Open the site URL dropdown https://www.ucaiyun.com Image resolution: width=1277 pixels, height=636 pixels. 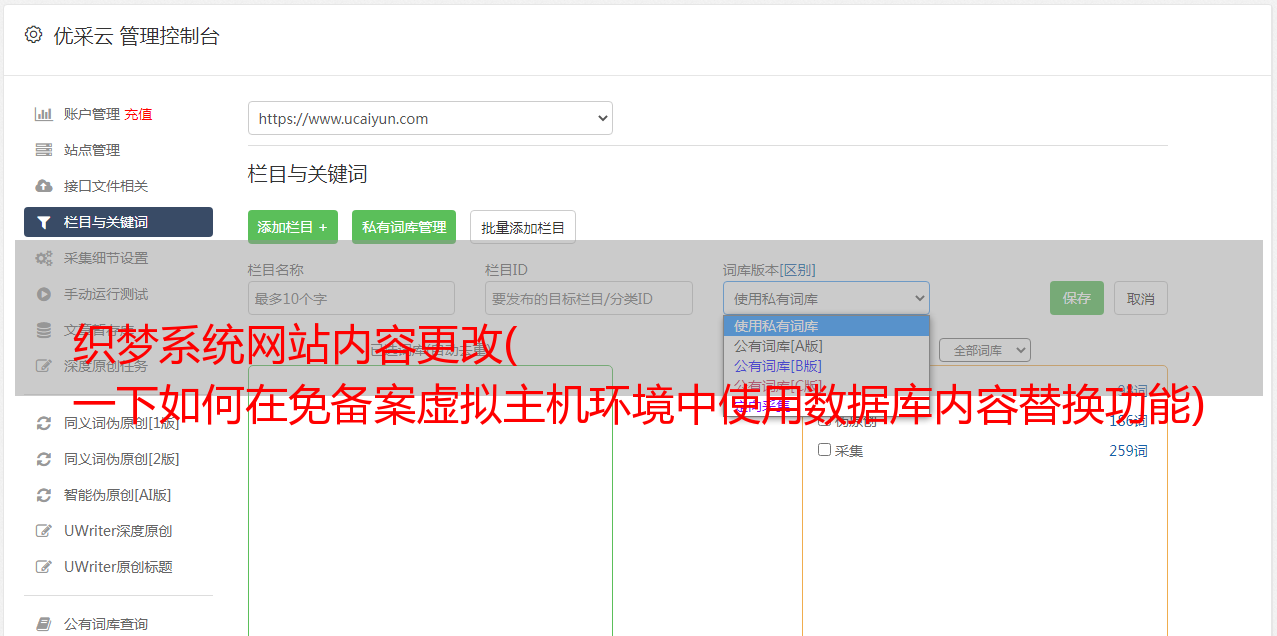coord(430,118)
